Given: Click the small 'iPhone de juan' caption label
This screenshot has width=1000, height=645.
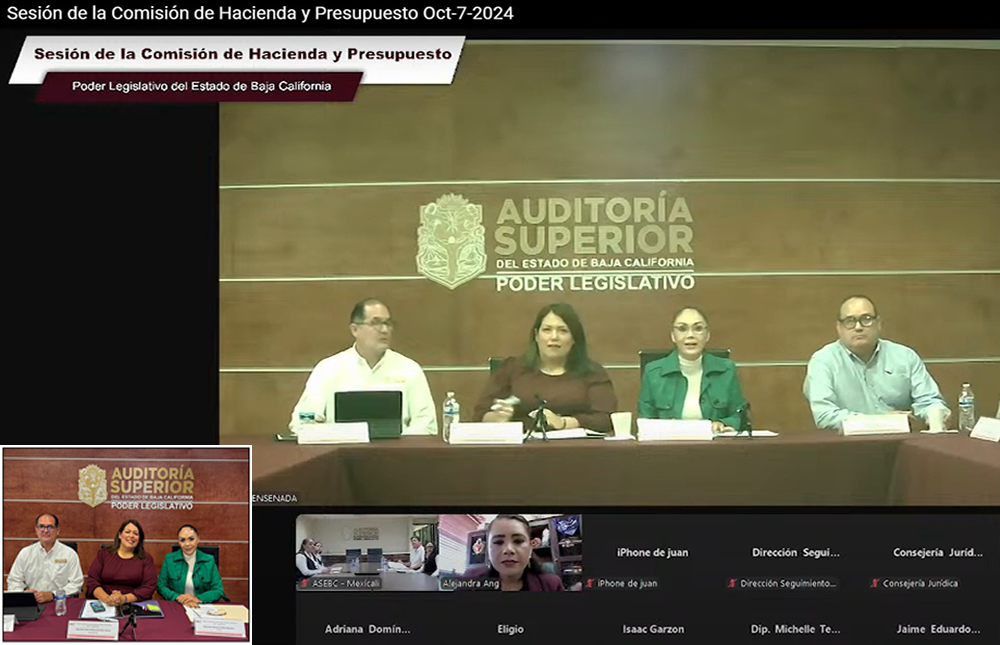Looking at the screenshot, I should click(x=627, y=583).
